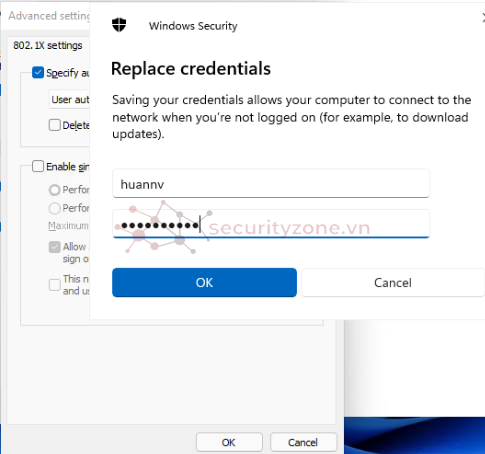Switch to the 802.1X settings tab

(48, 45)
